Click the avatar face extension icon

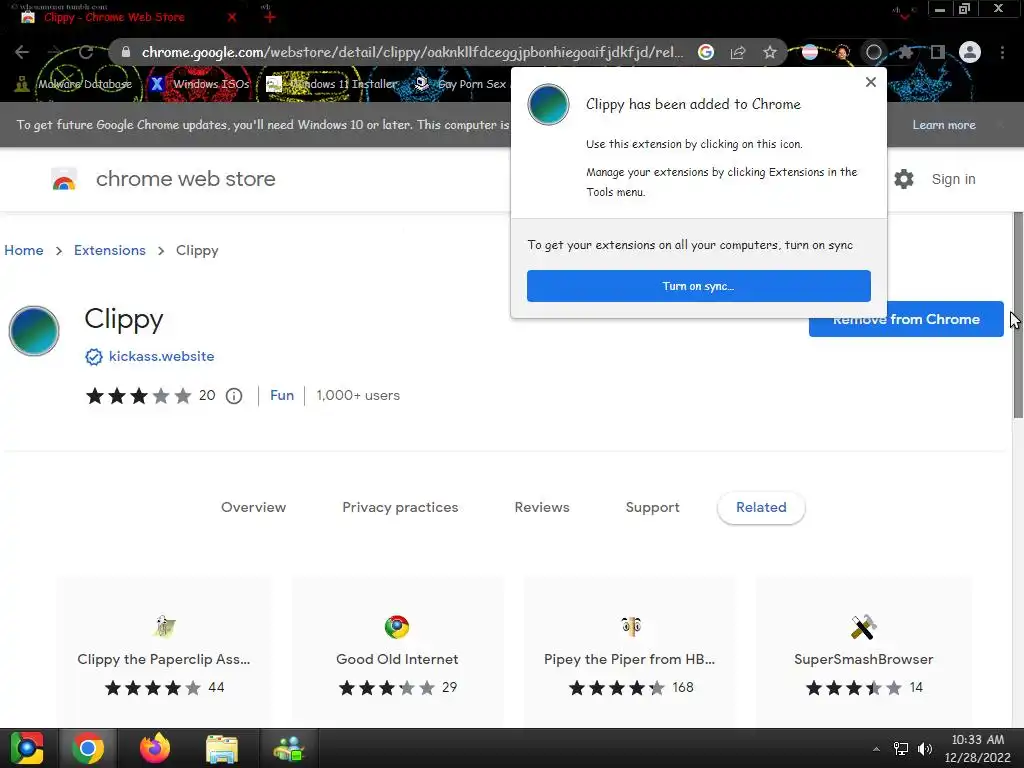click(842, 52)
